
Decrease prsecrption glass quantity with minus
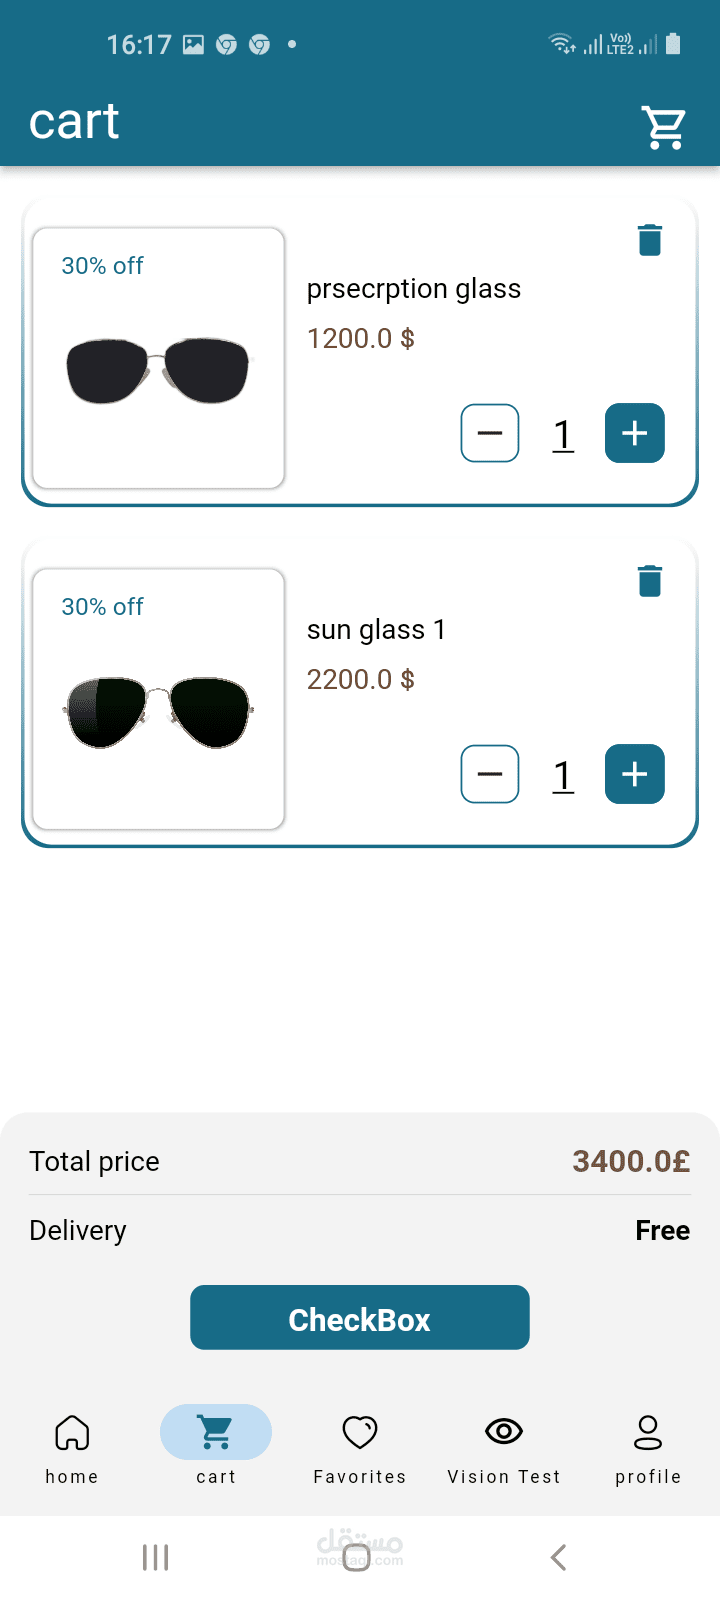(490, 433)
